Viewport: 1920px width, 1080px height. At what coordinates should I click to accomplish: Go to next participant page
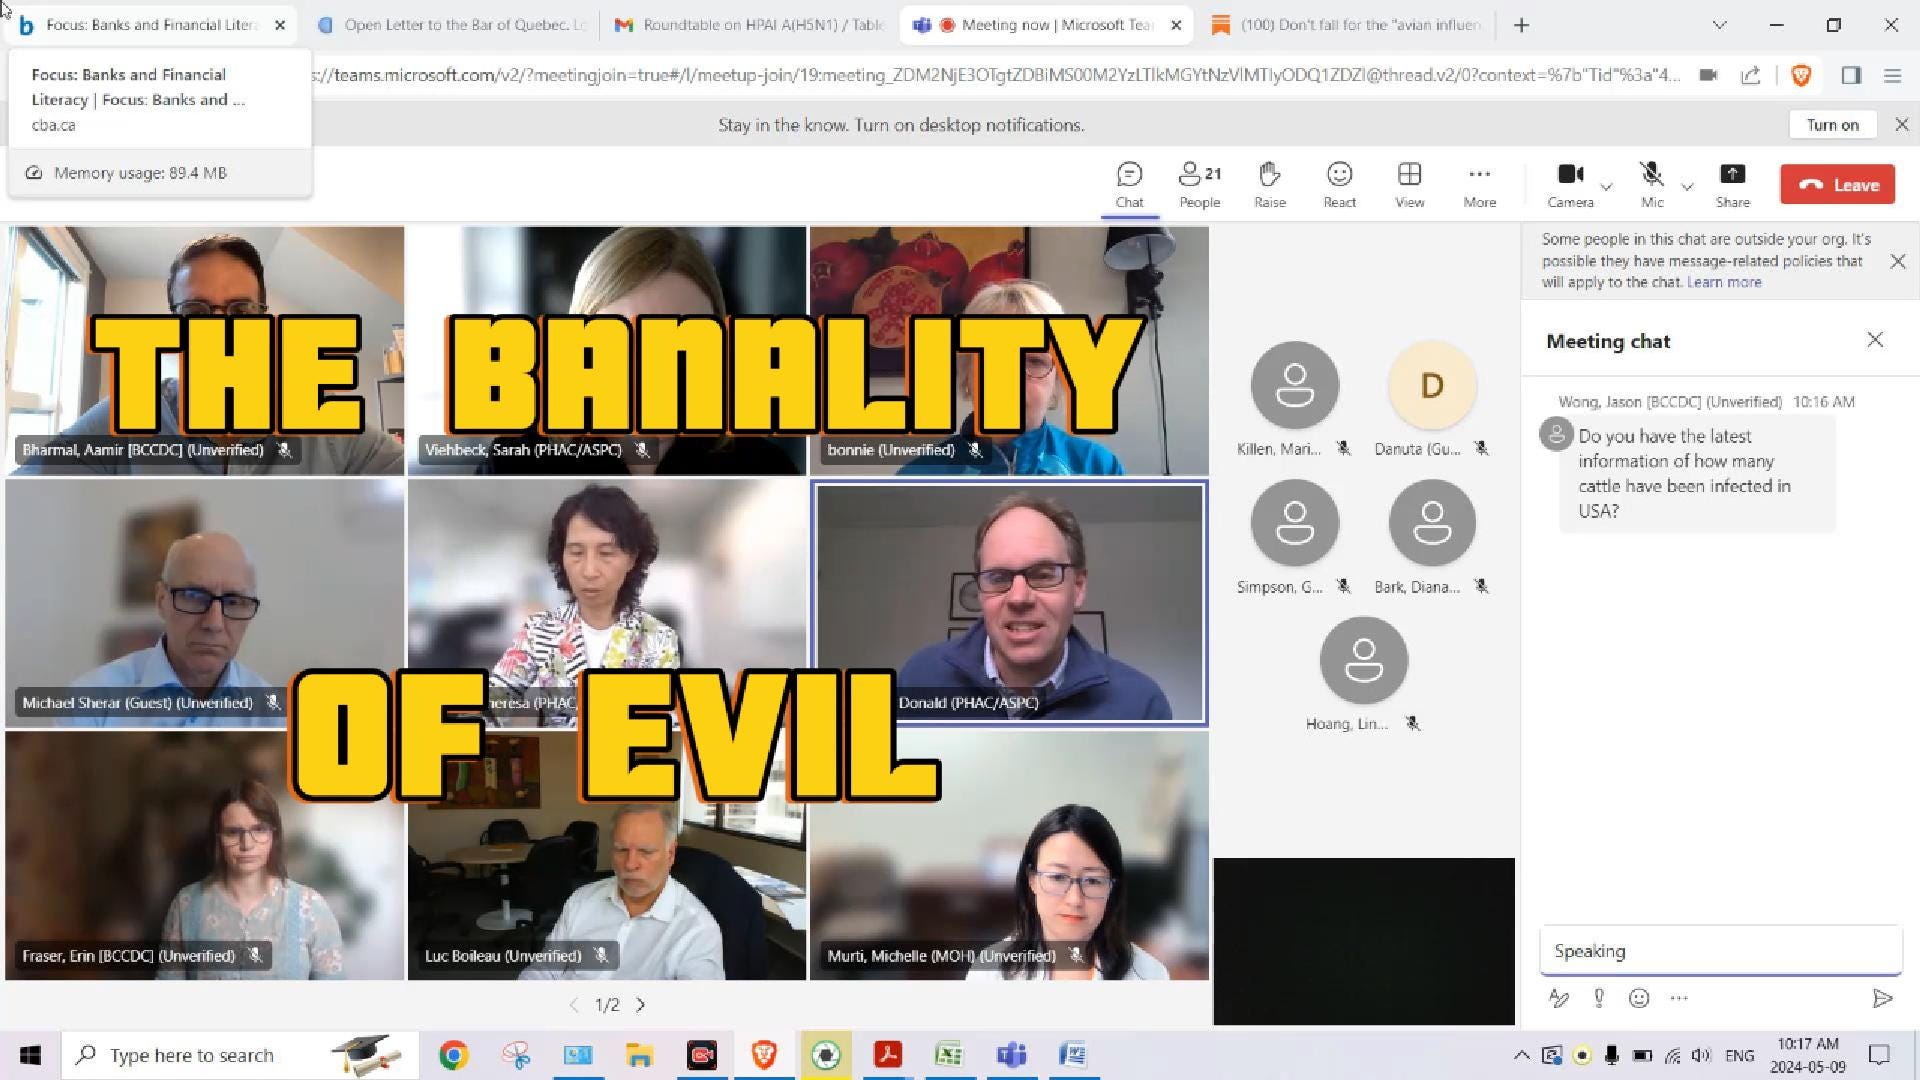(x=641, y=1005)
